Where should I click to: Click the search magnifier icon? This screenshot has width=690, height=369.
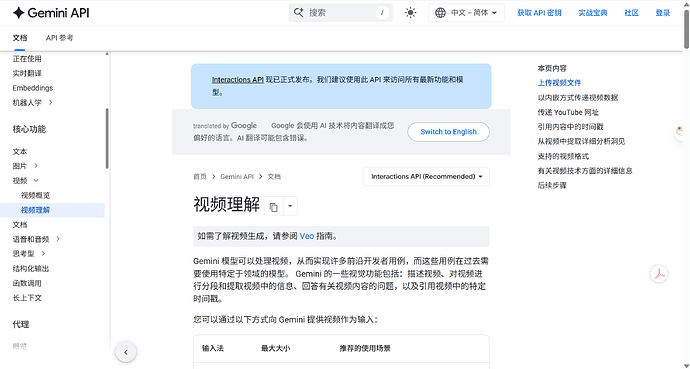click(x=299, y=13)
